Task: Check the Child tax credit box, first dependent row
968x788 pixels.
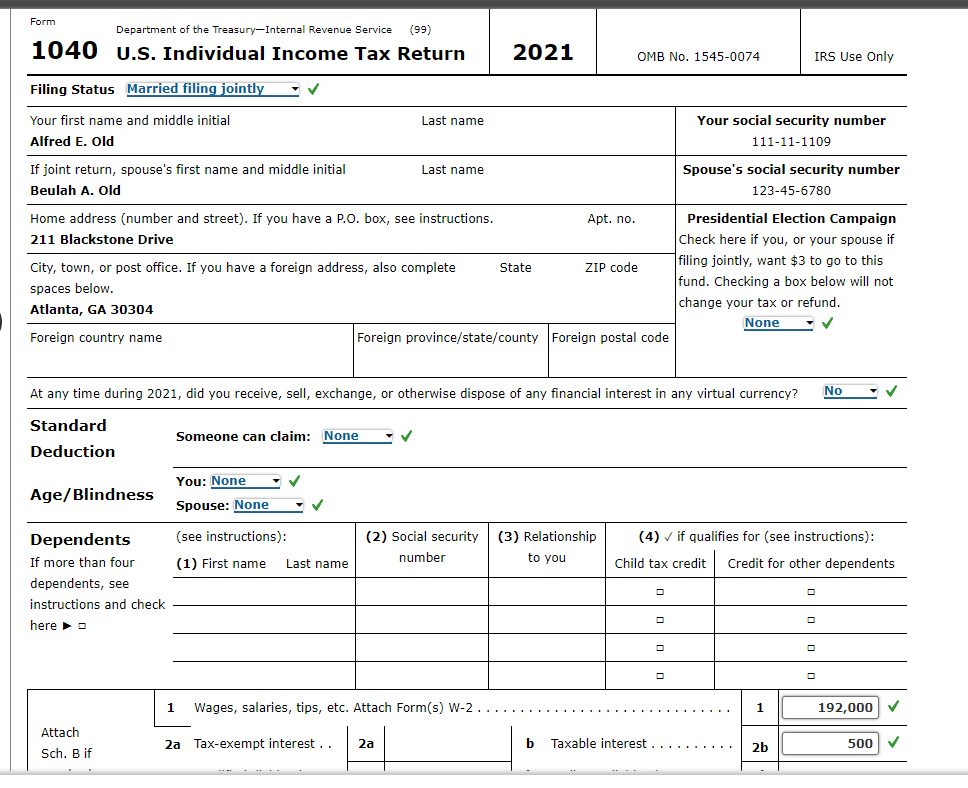Action: coord(658,592)
